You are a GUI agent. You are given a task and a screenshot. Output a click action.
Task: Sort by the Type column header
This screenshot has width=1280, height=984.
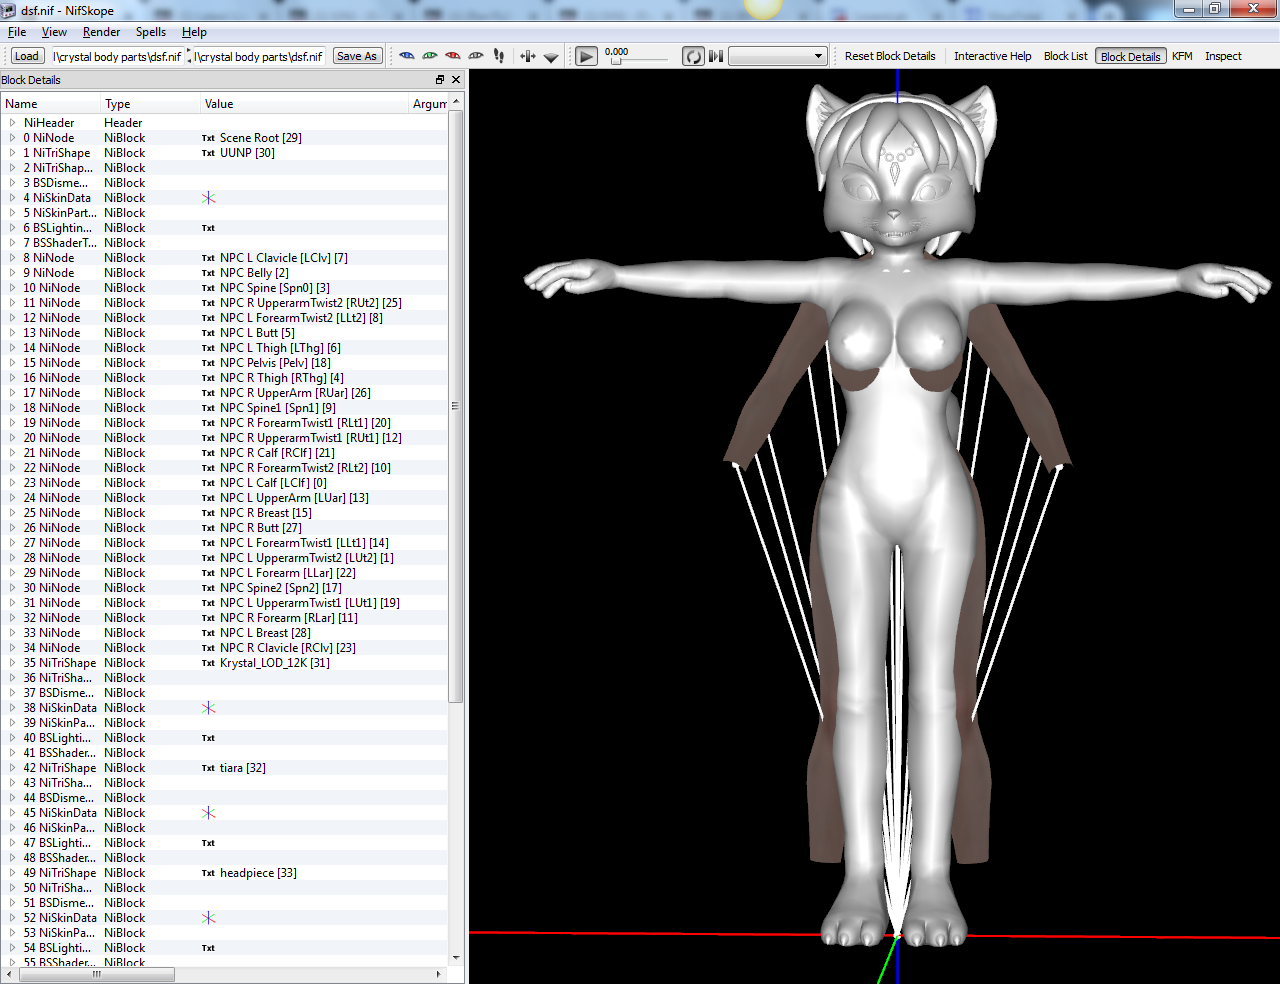click(150, 104)
